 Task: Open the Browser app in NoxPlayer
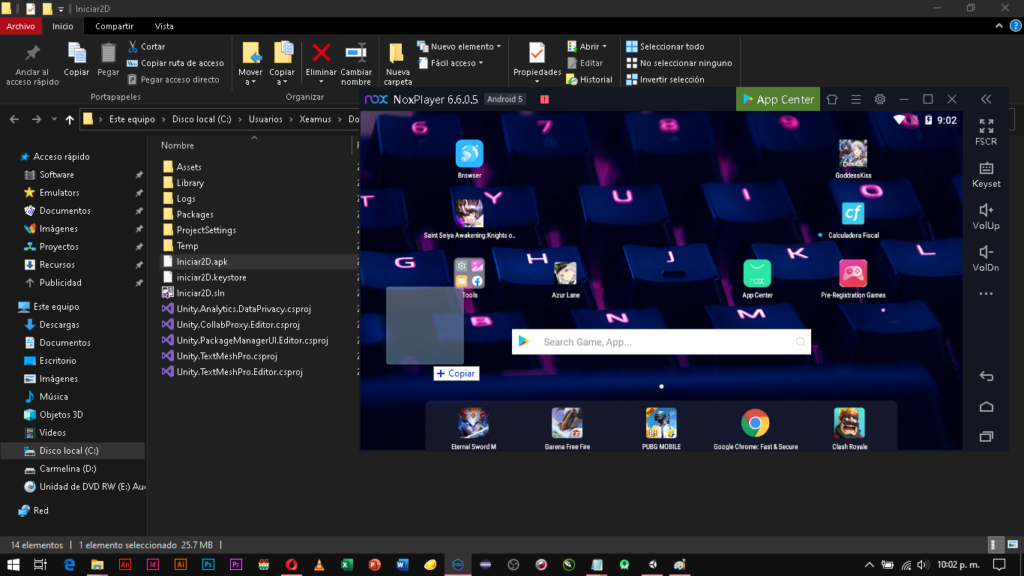click(x=469, y=154)
